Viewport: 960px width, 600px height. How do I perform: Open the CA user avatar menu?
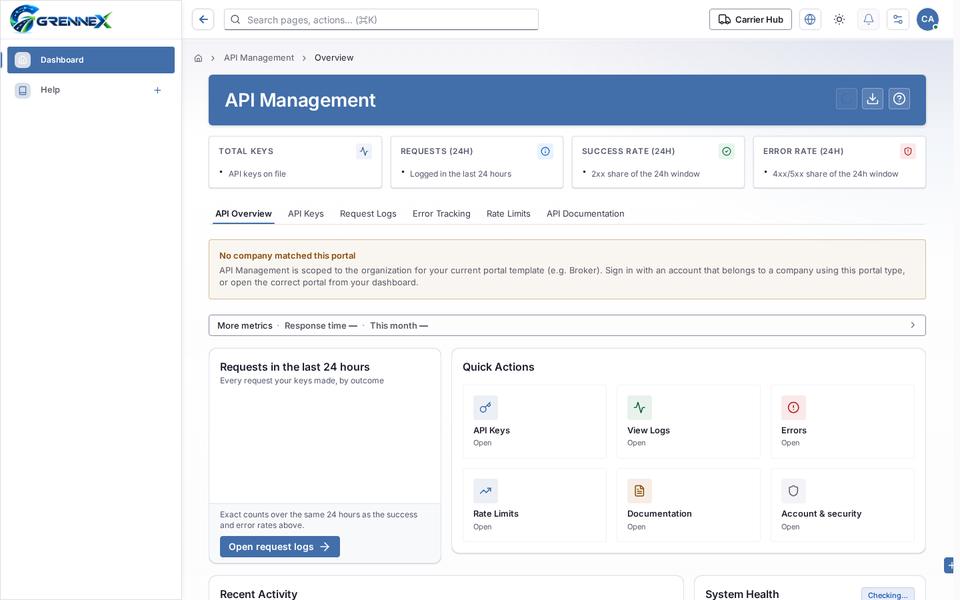(x=928, y=20)
